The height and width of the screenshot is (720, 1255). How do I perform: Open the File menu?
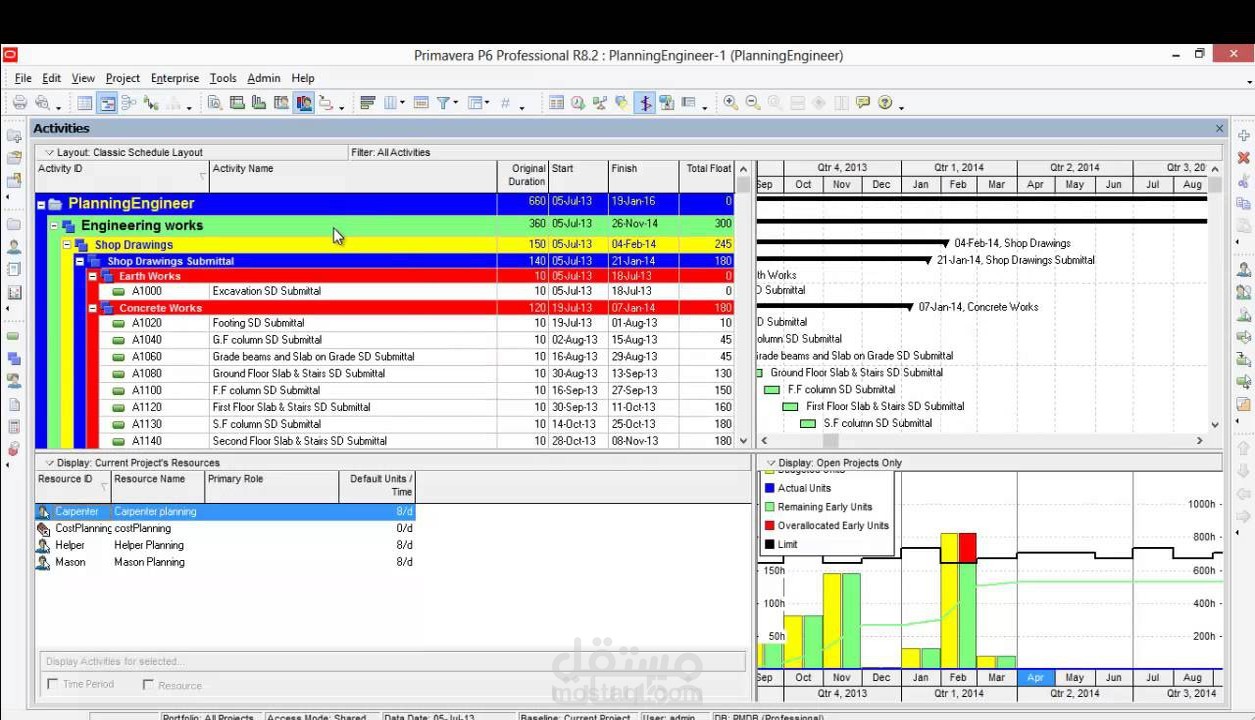coord(23,78)
